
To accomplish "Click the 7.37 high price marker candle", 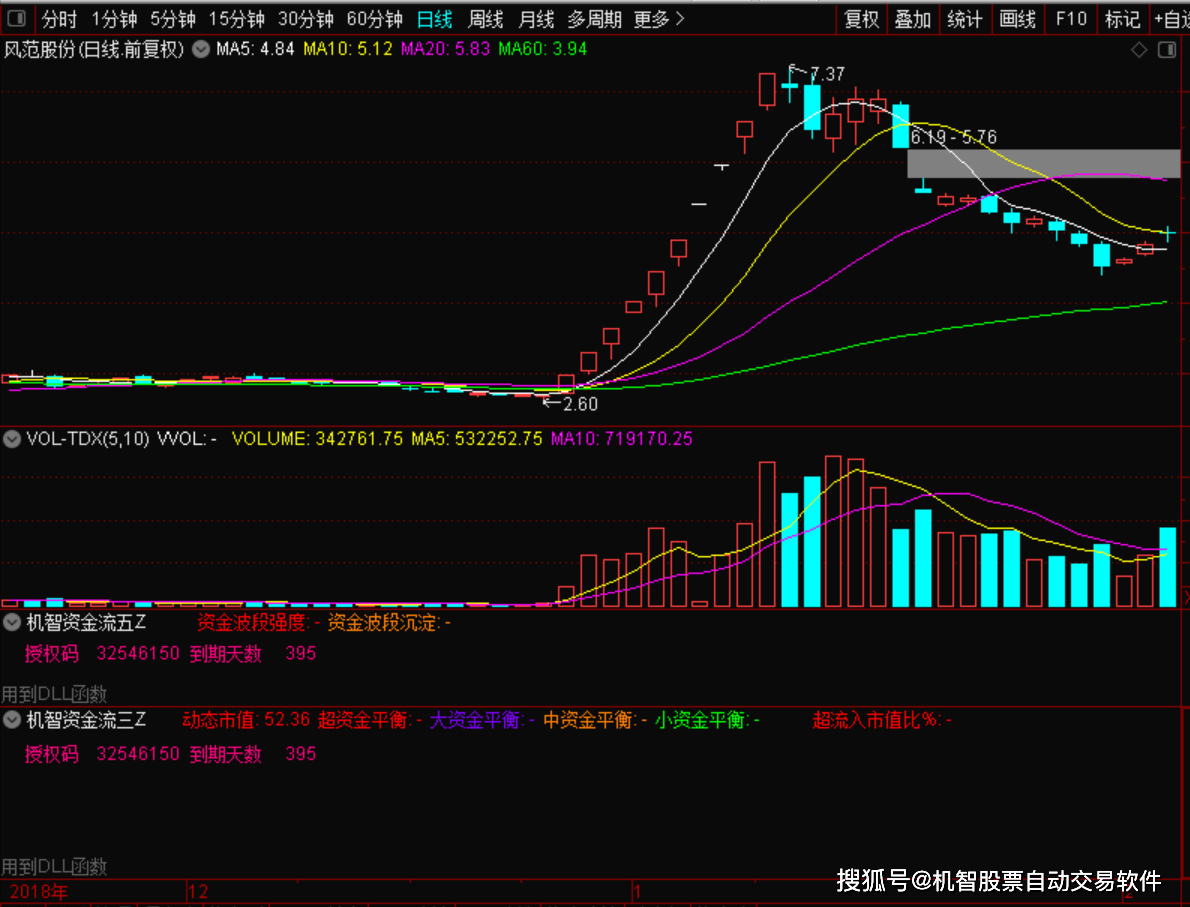I will click(x=790, y=84).
